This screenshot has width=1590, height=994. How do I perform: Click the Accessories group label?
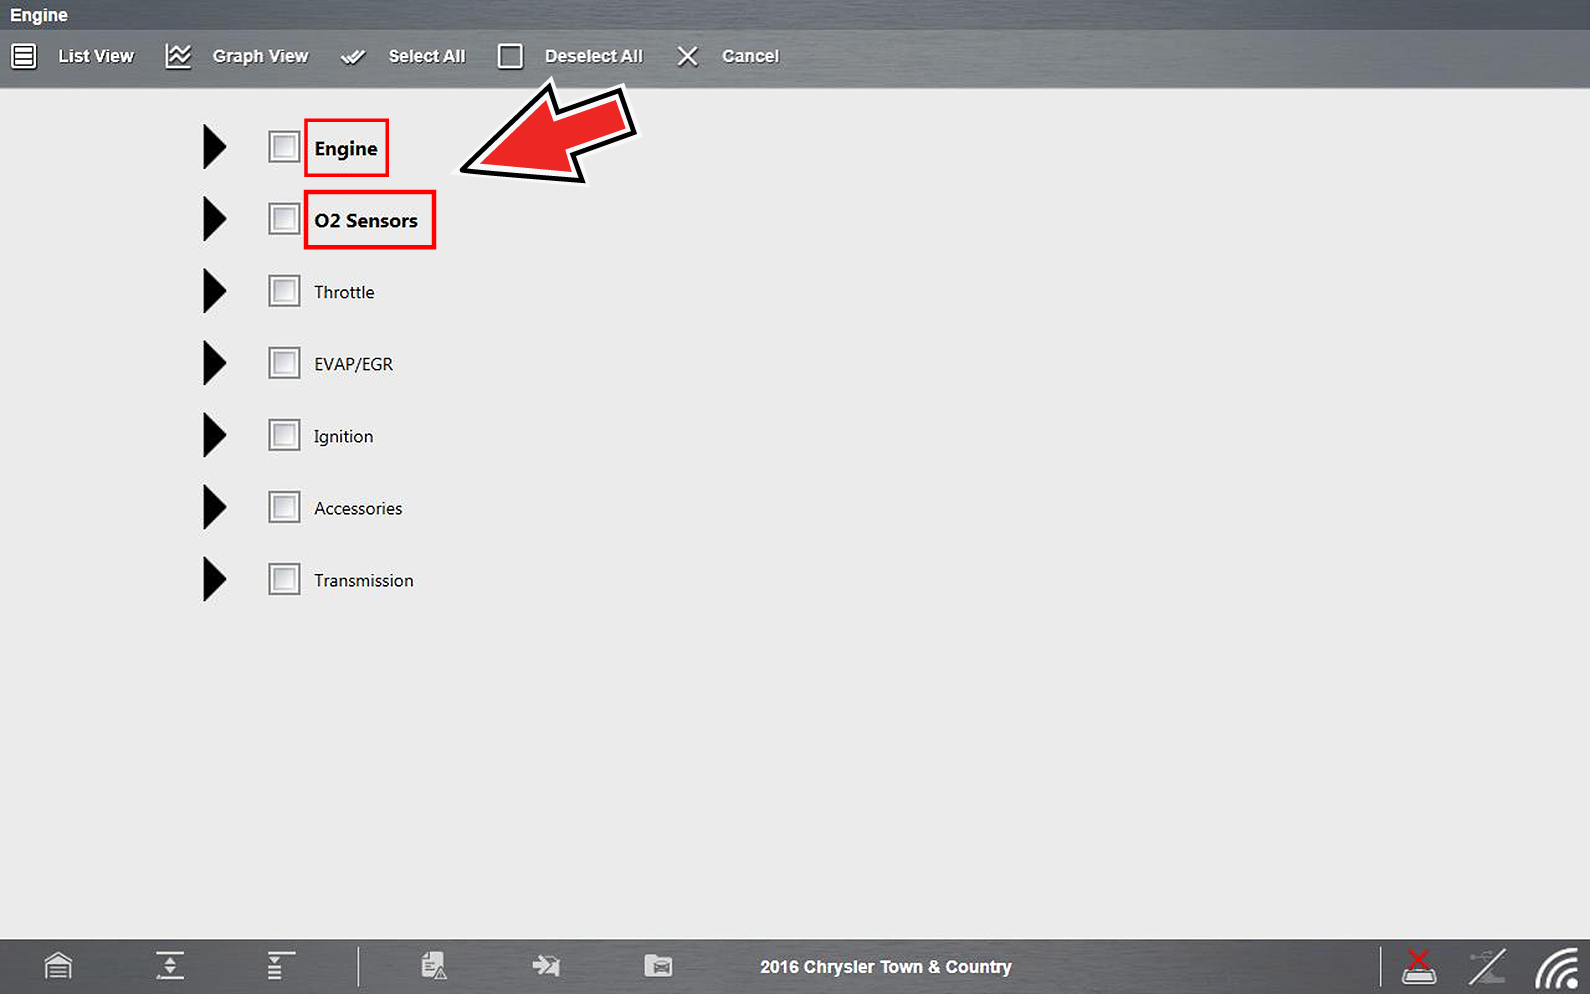pyautogui.click(x=358, y=508)
